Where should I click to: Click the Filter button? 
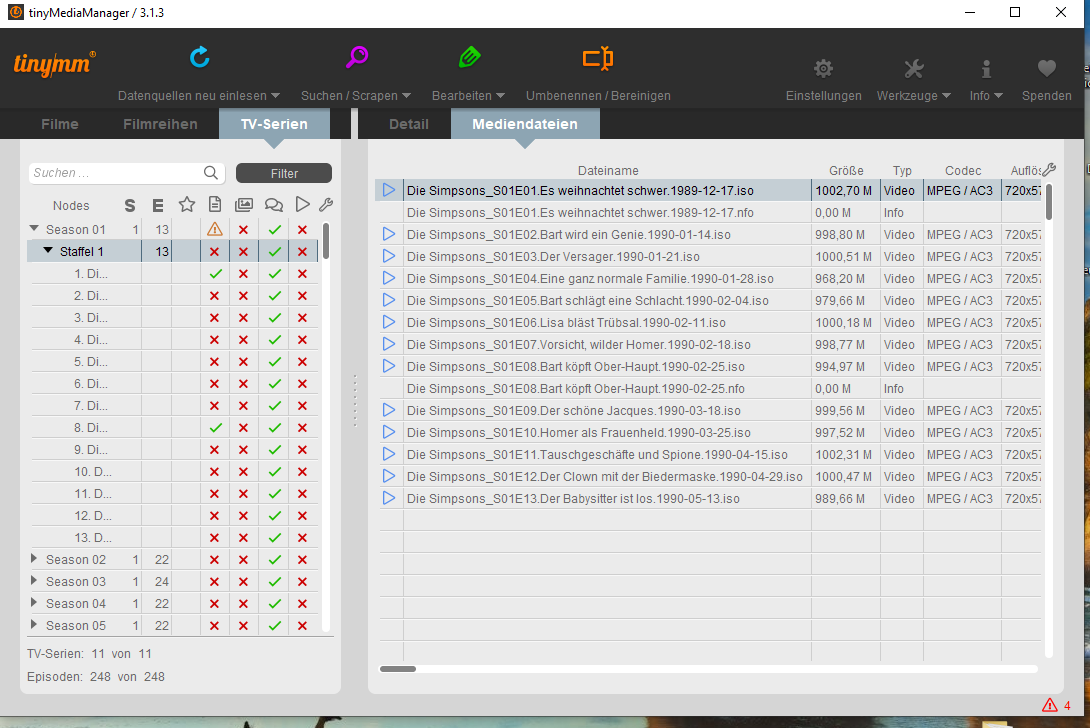click(x=284, y=173)
